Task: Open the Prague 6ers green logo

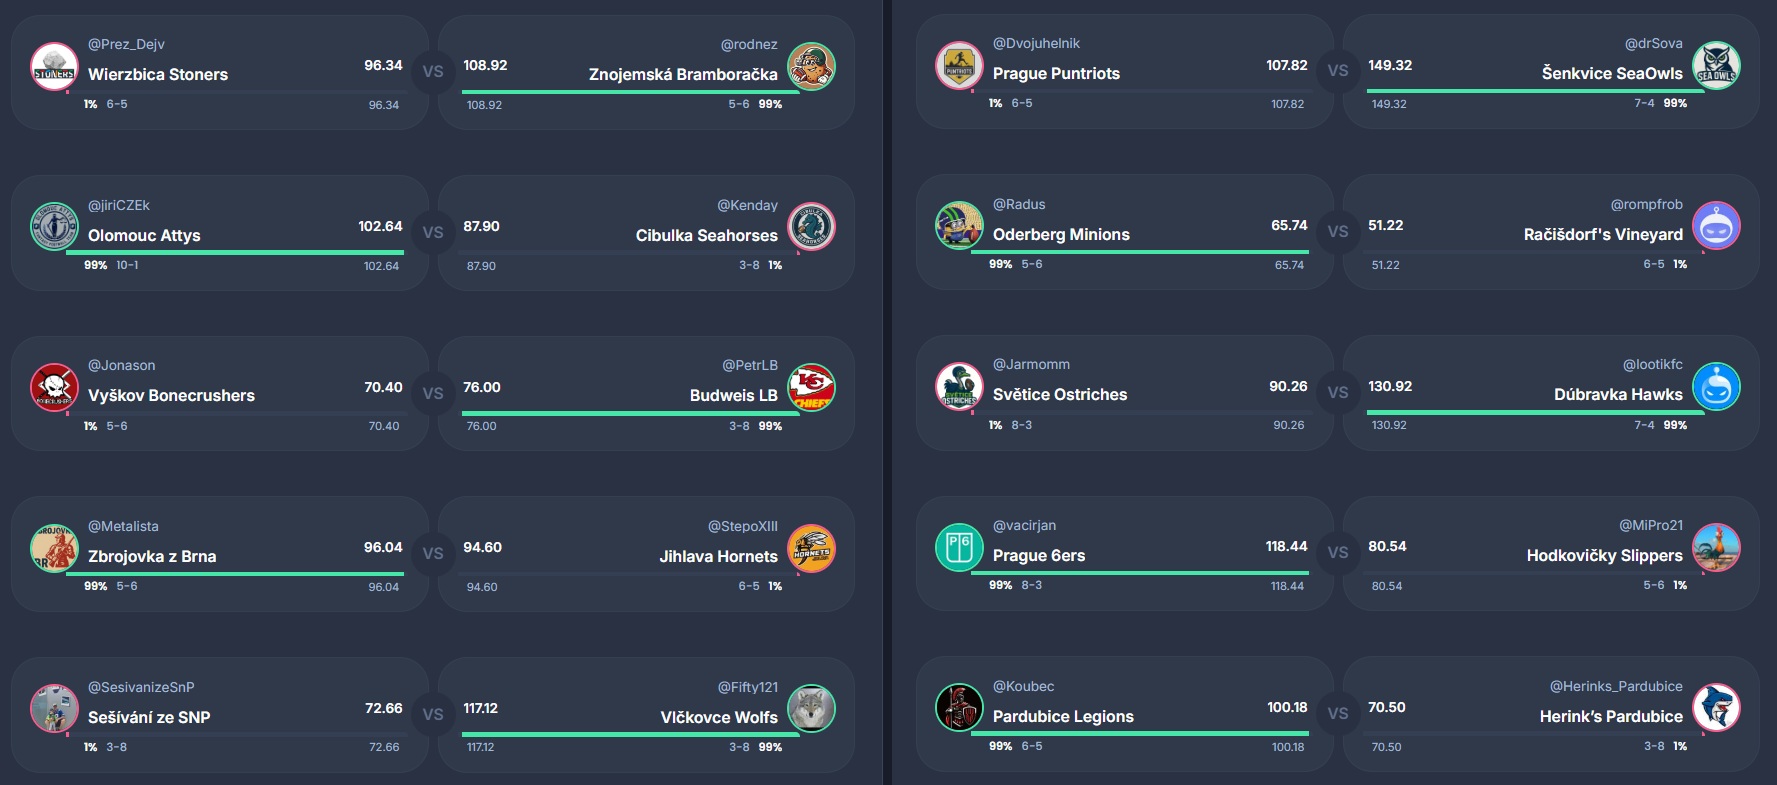Action: pyautogui.click(x=959, y=548)
